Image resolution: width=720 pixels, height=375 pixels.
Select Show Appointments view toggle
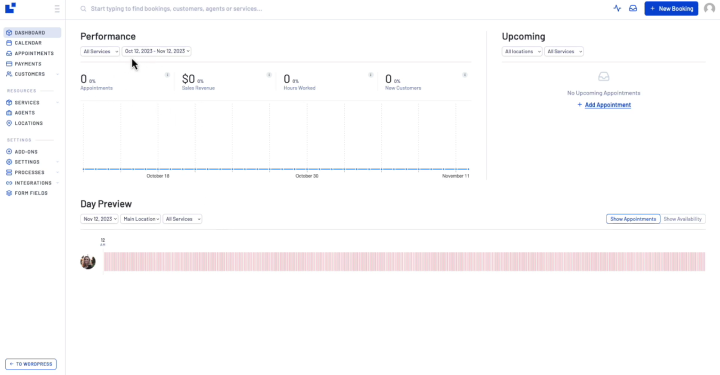pos(633,219)
